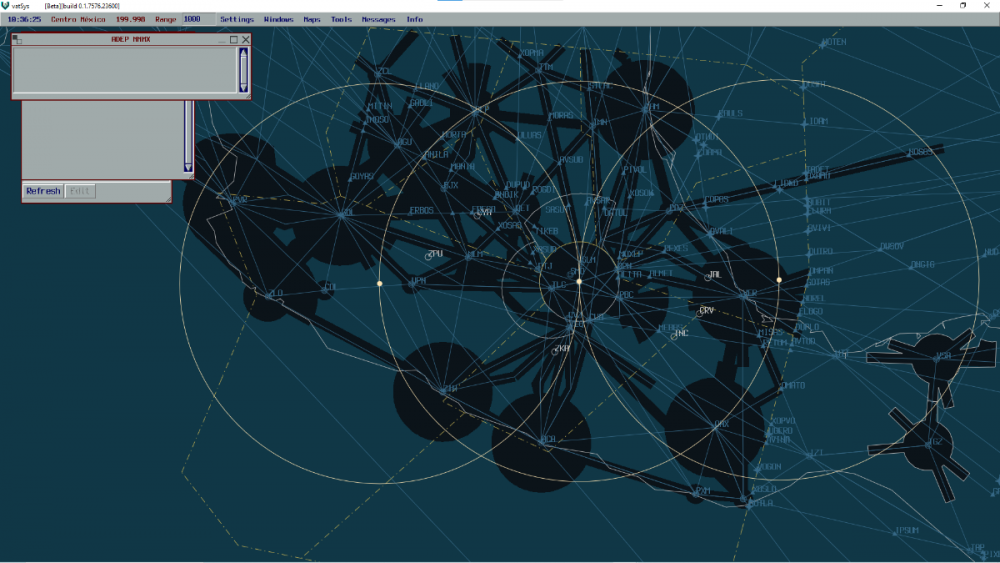
Task: Click the ADEP MMMX scrollbar up arrow
Action: click(243, 52)
